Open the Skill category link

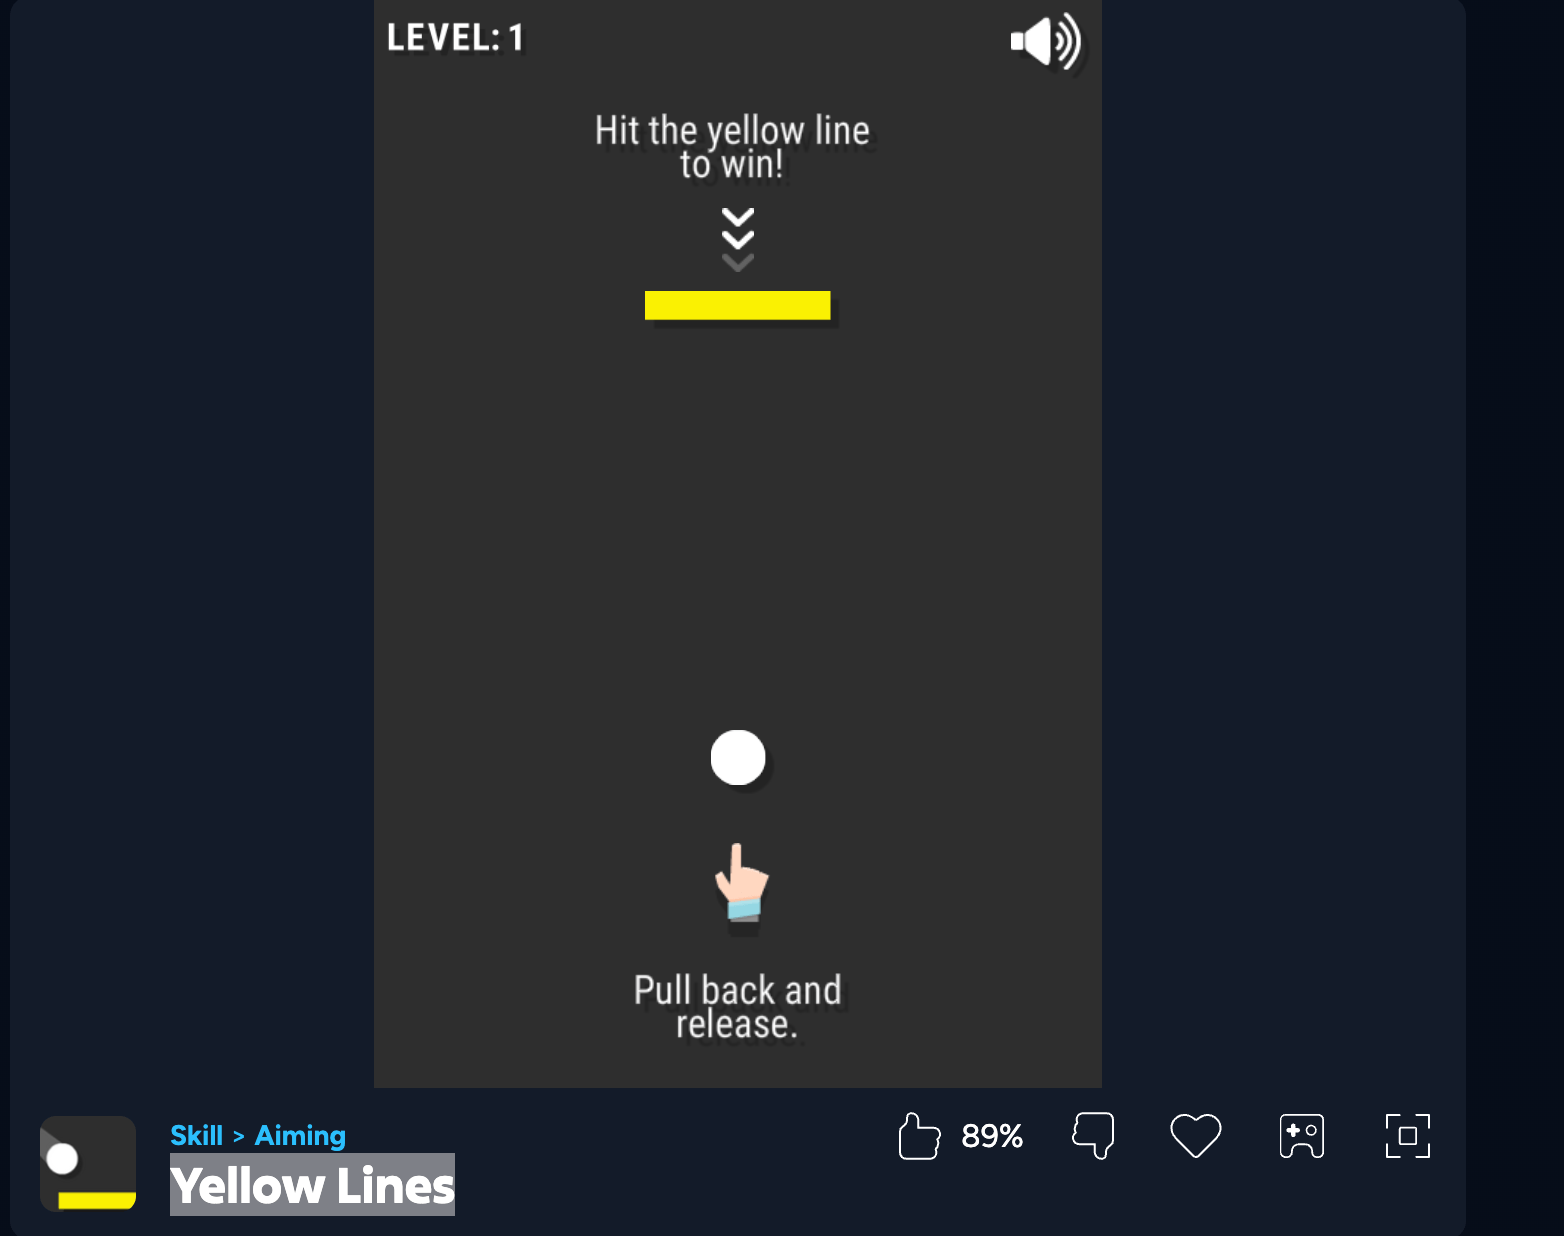[x=196, y=1136]
